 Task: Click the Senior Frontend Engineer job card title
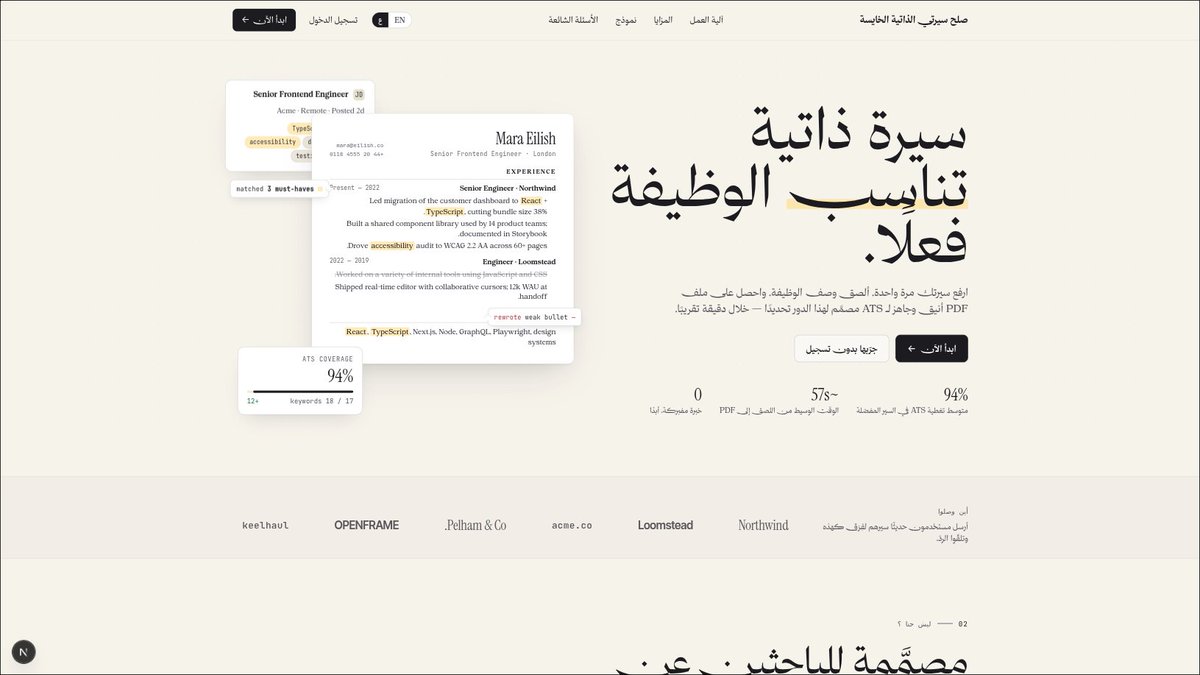click(x=300, y=94)
